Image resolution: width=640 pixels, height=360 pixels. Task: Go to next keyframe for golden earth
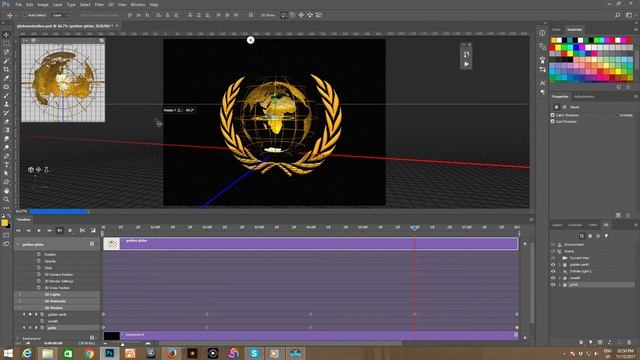point(36,314)
